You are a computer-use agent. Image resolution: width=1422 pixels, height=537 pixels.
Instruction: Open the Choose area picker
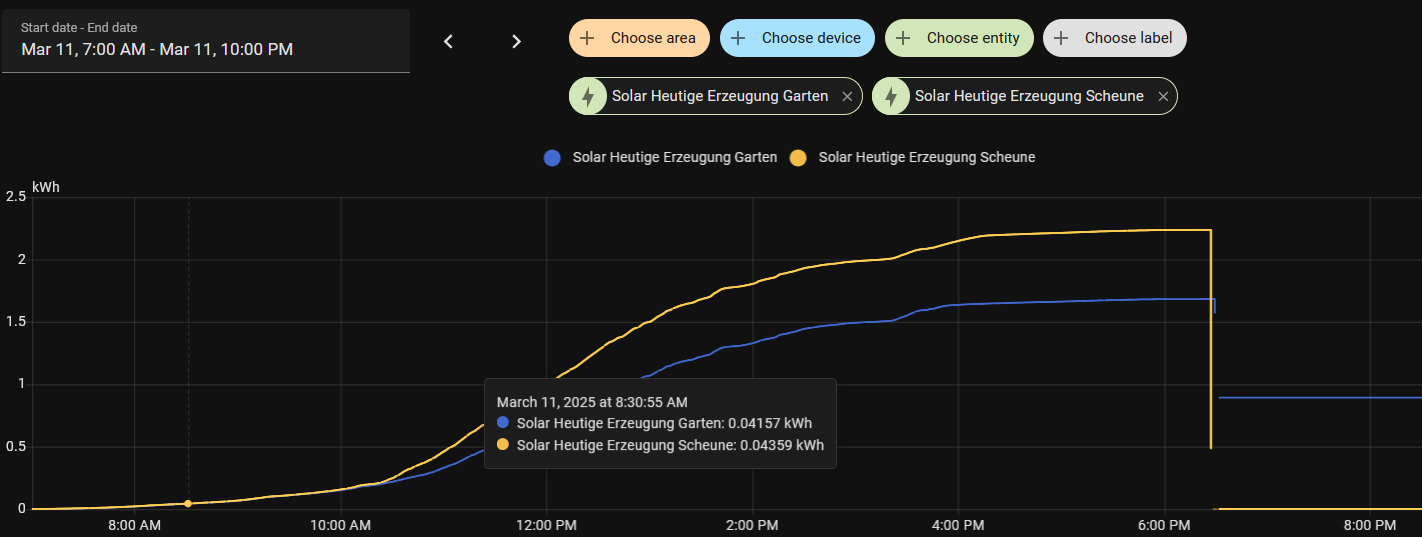640,38
